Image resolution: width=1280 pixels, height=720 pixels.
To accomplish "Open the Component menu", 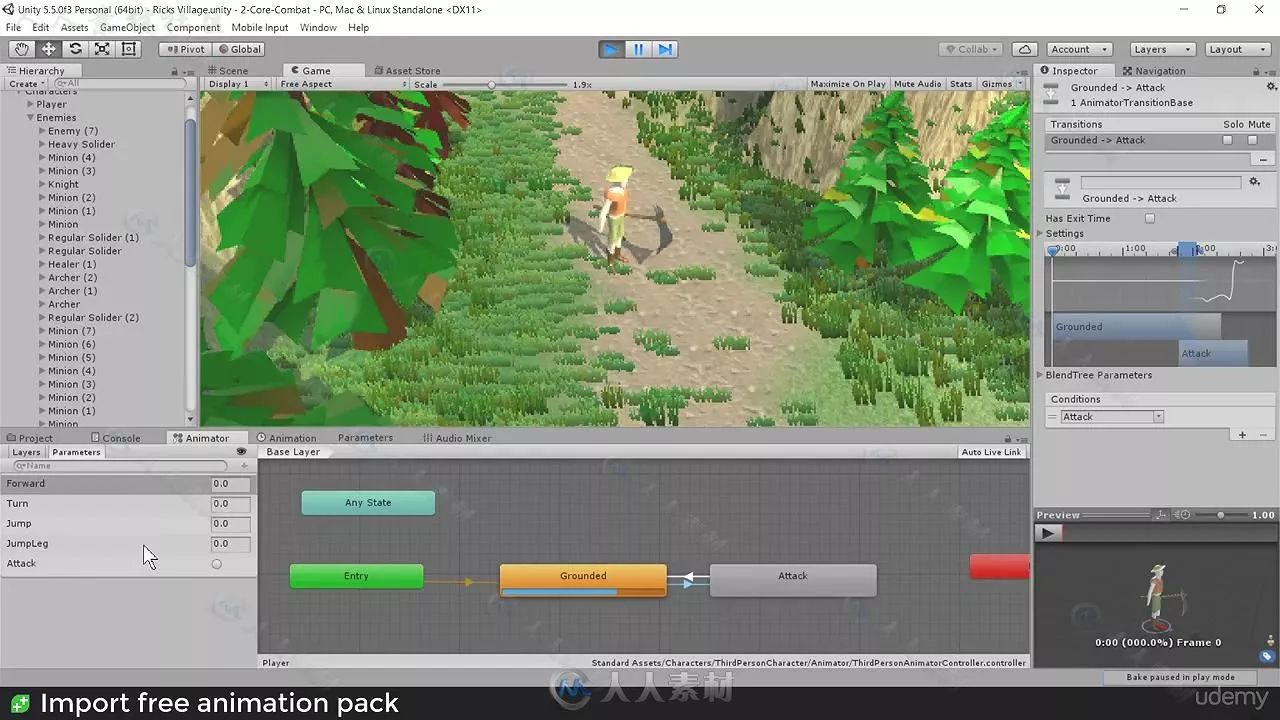I will click(193, 28).
